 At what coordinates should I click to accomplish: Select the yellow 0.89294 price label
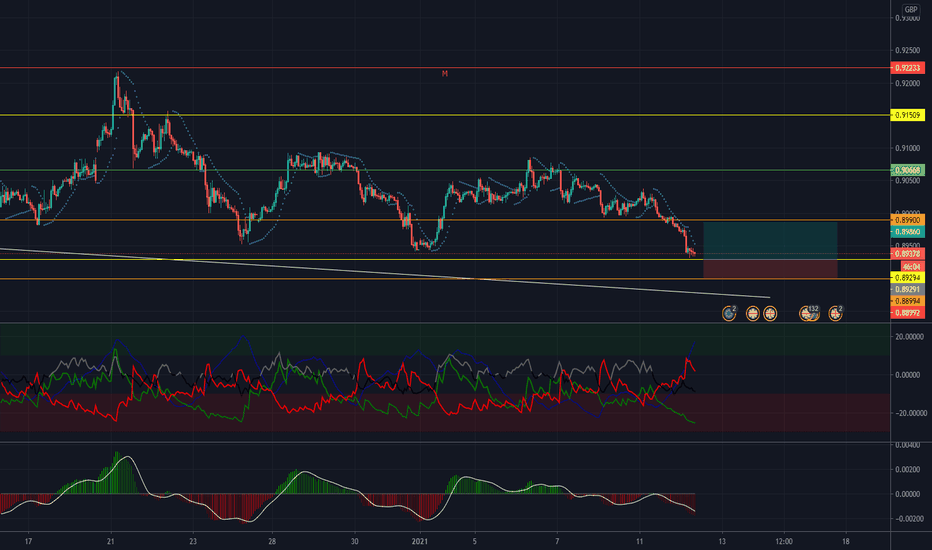pyautogui.click(x=908, y=278)
